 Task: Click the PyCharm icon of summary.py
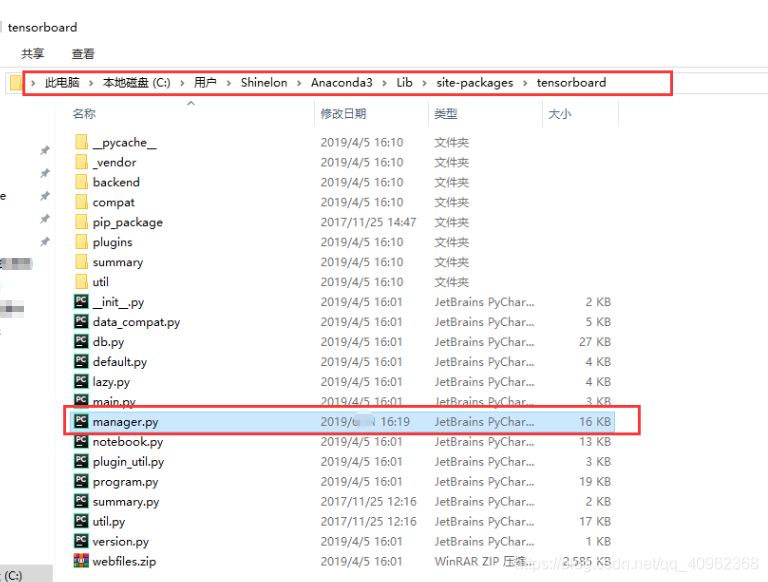pos(81,501)
